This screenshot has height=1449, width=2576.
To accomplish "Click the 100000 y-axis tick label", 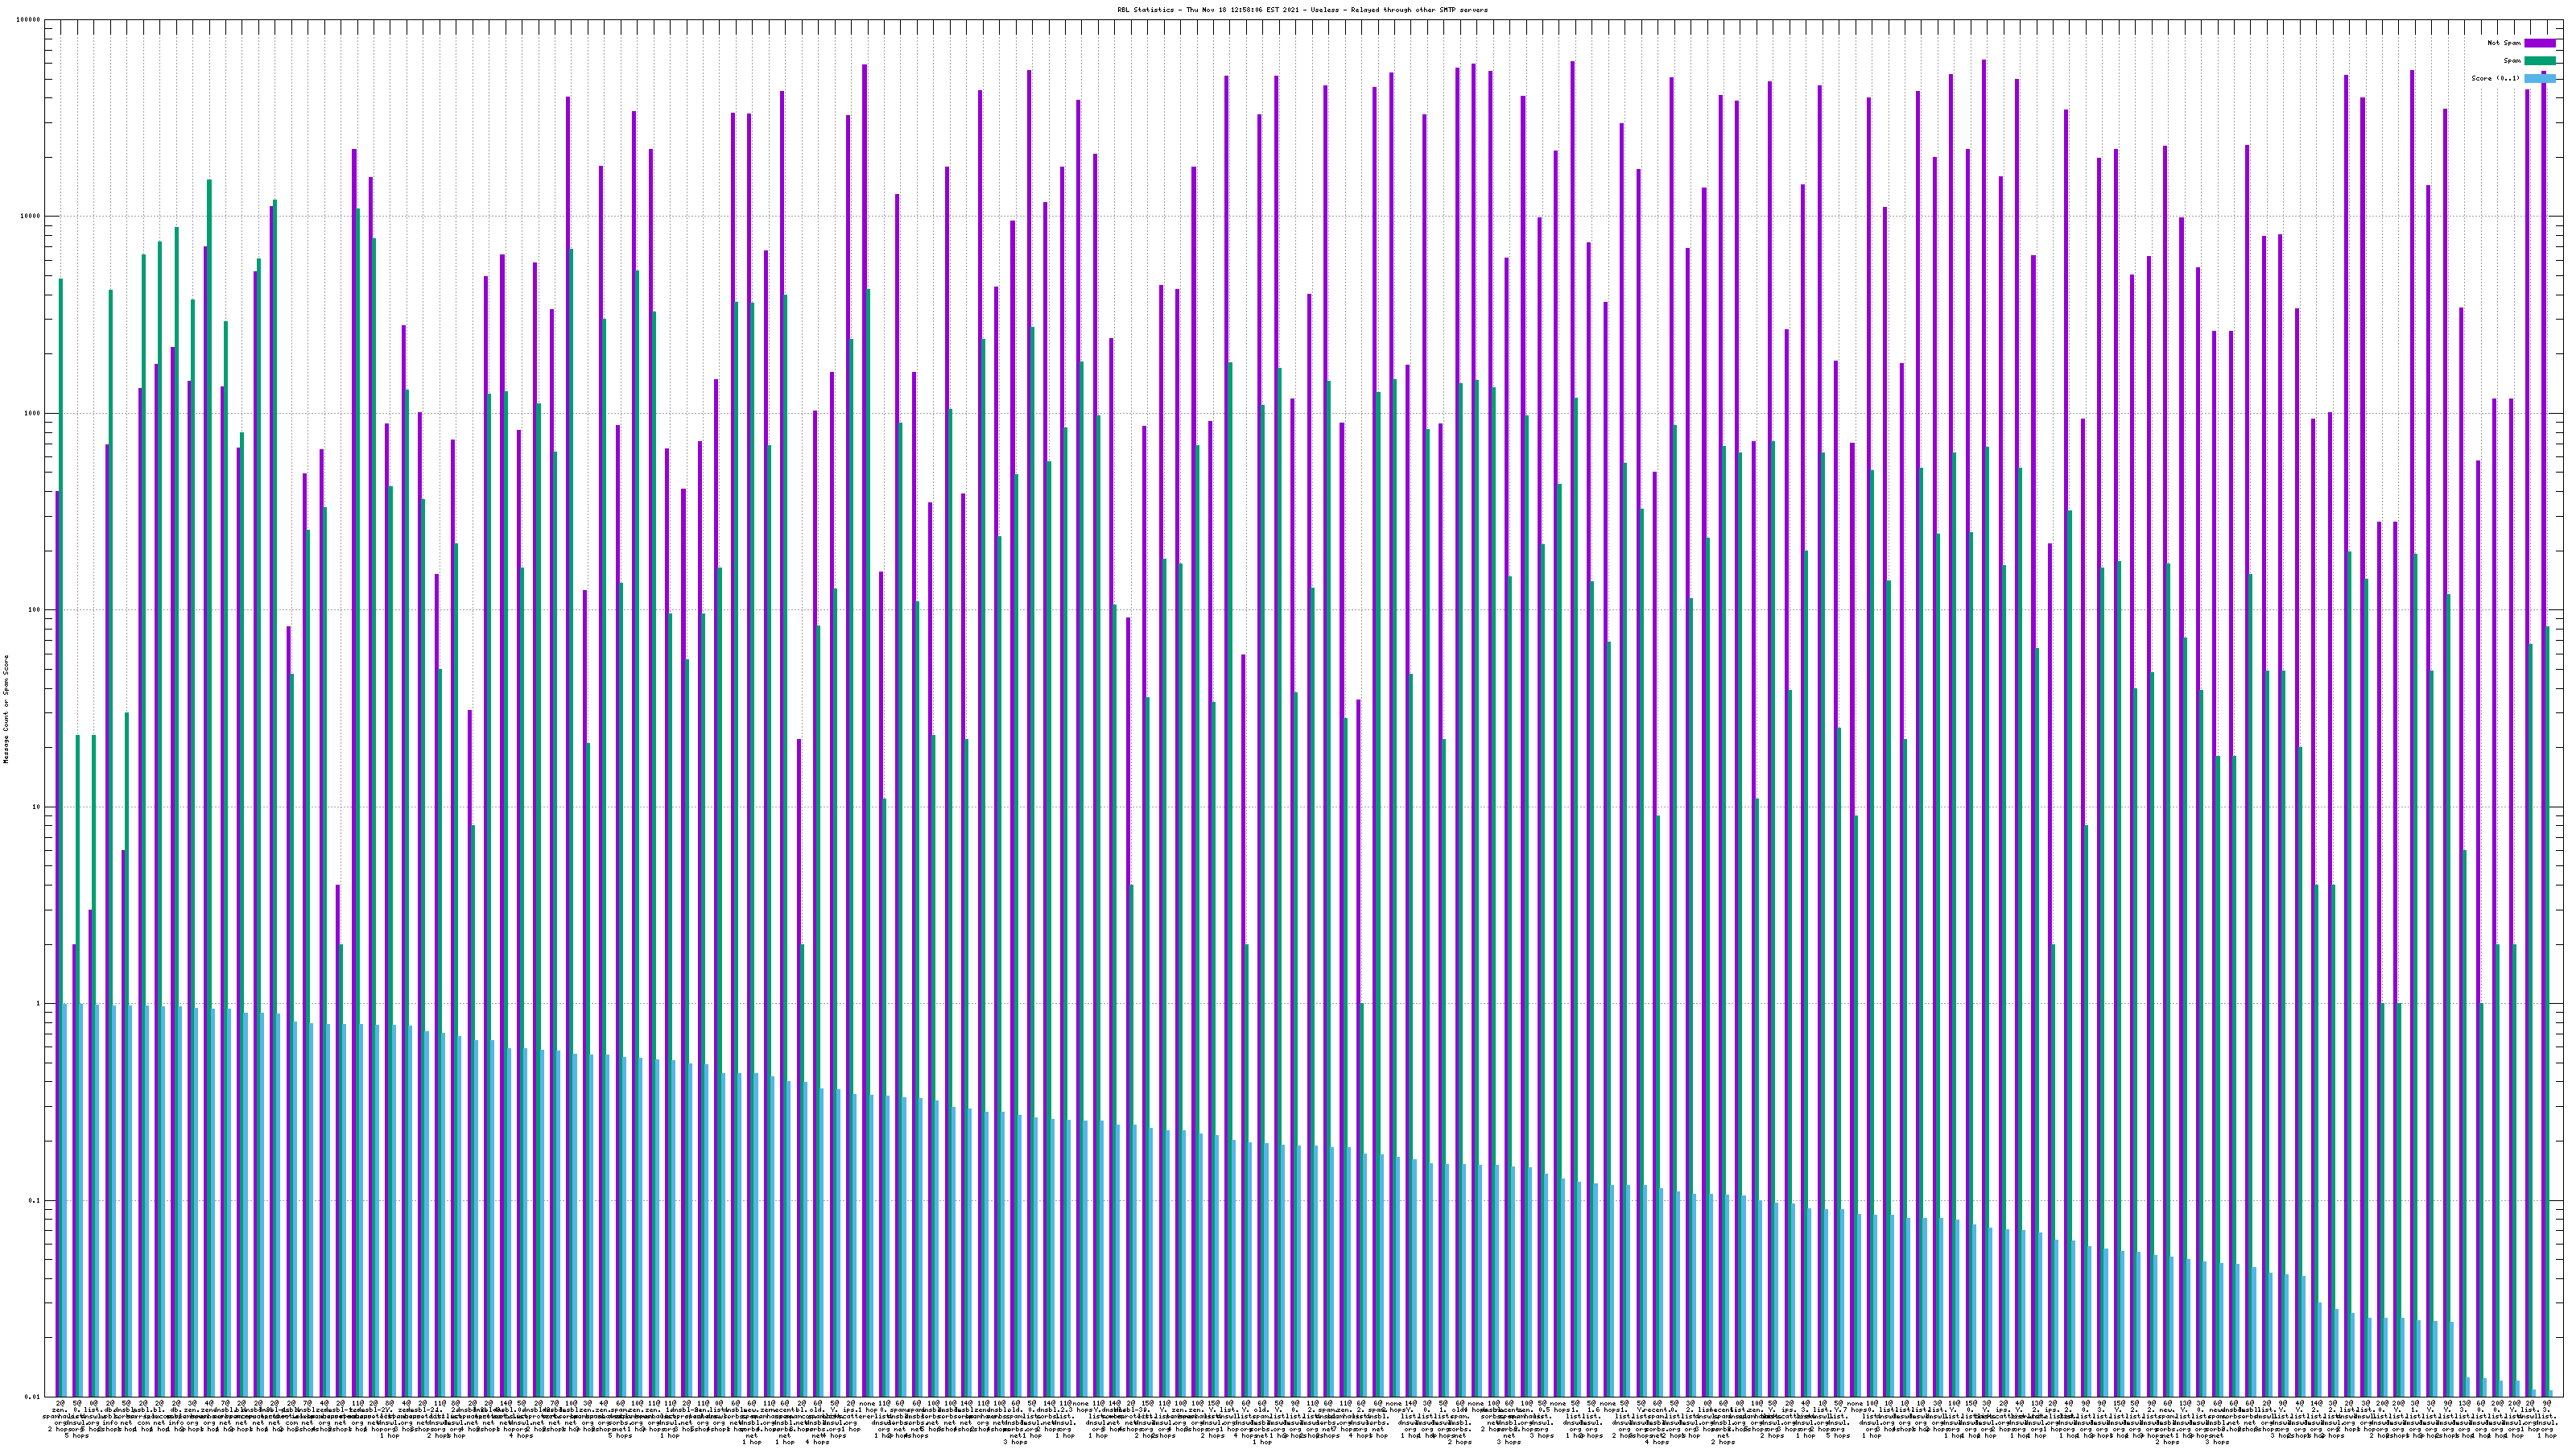I will (x=29, y=20).
